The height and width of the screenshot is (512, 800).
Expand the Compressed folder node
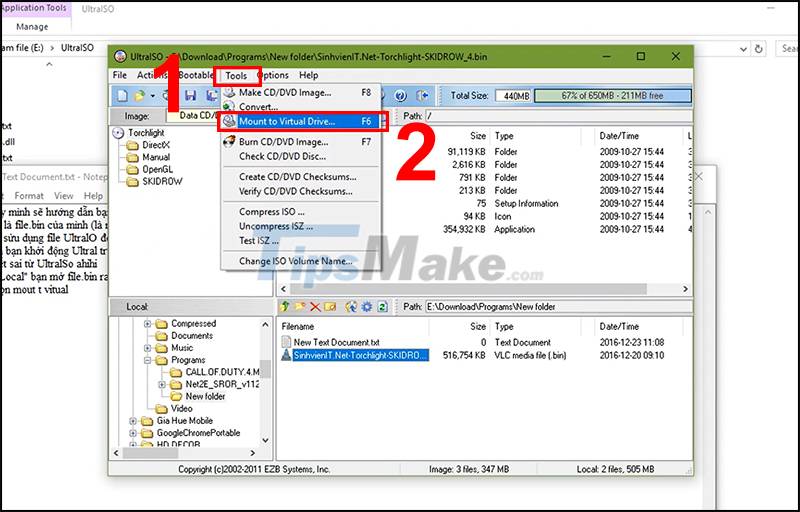pyautogui.click(x=147, y=324)
